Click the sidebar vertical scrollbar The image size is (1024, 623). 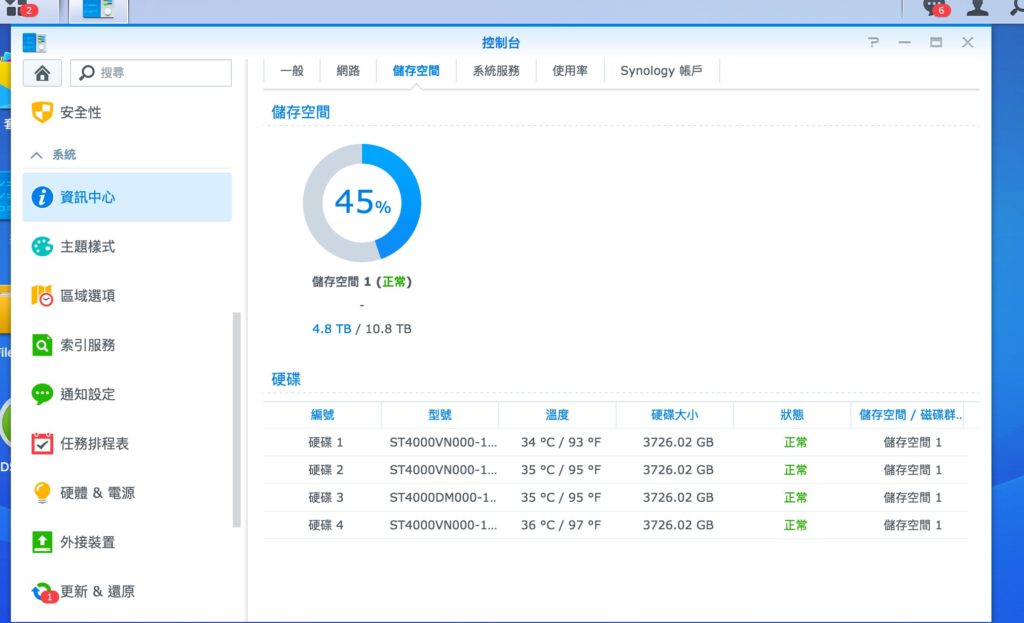[x=236, y=419]
